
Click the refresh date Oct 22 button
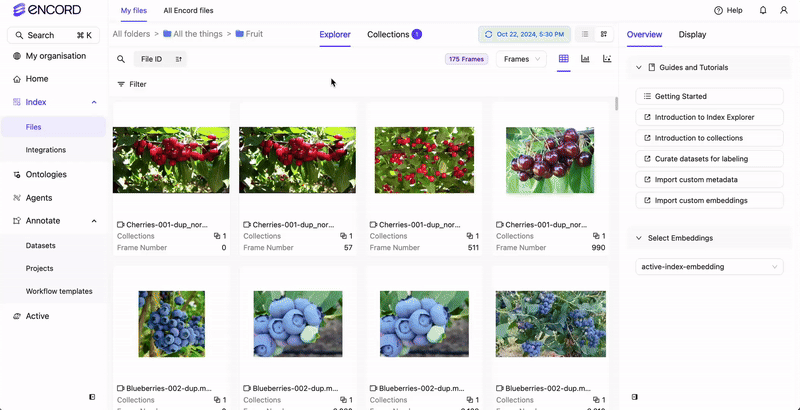click(x=524, y=35)
